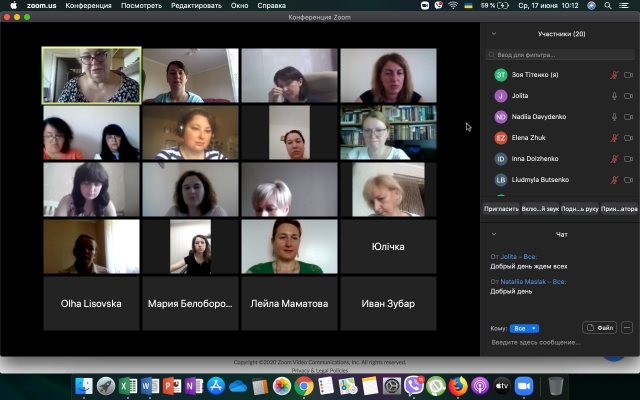Open chat more-options button beside Файл
The height and width of the screenshot is (400, 640).
click(627, 328)
